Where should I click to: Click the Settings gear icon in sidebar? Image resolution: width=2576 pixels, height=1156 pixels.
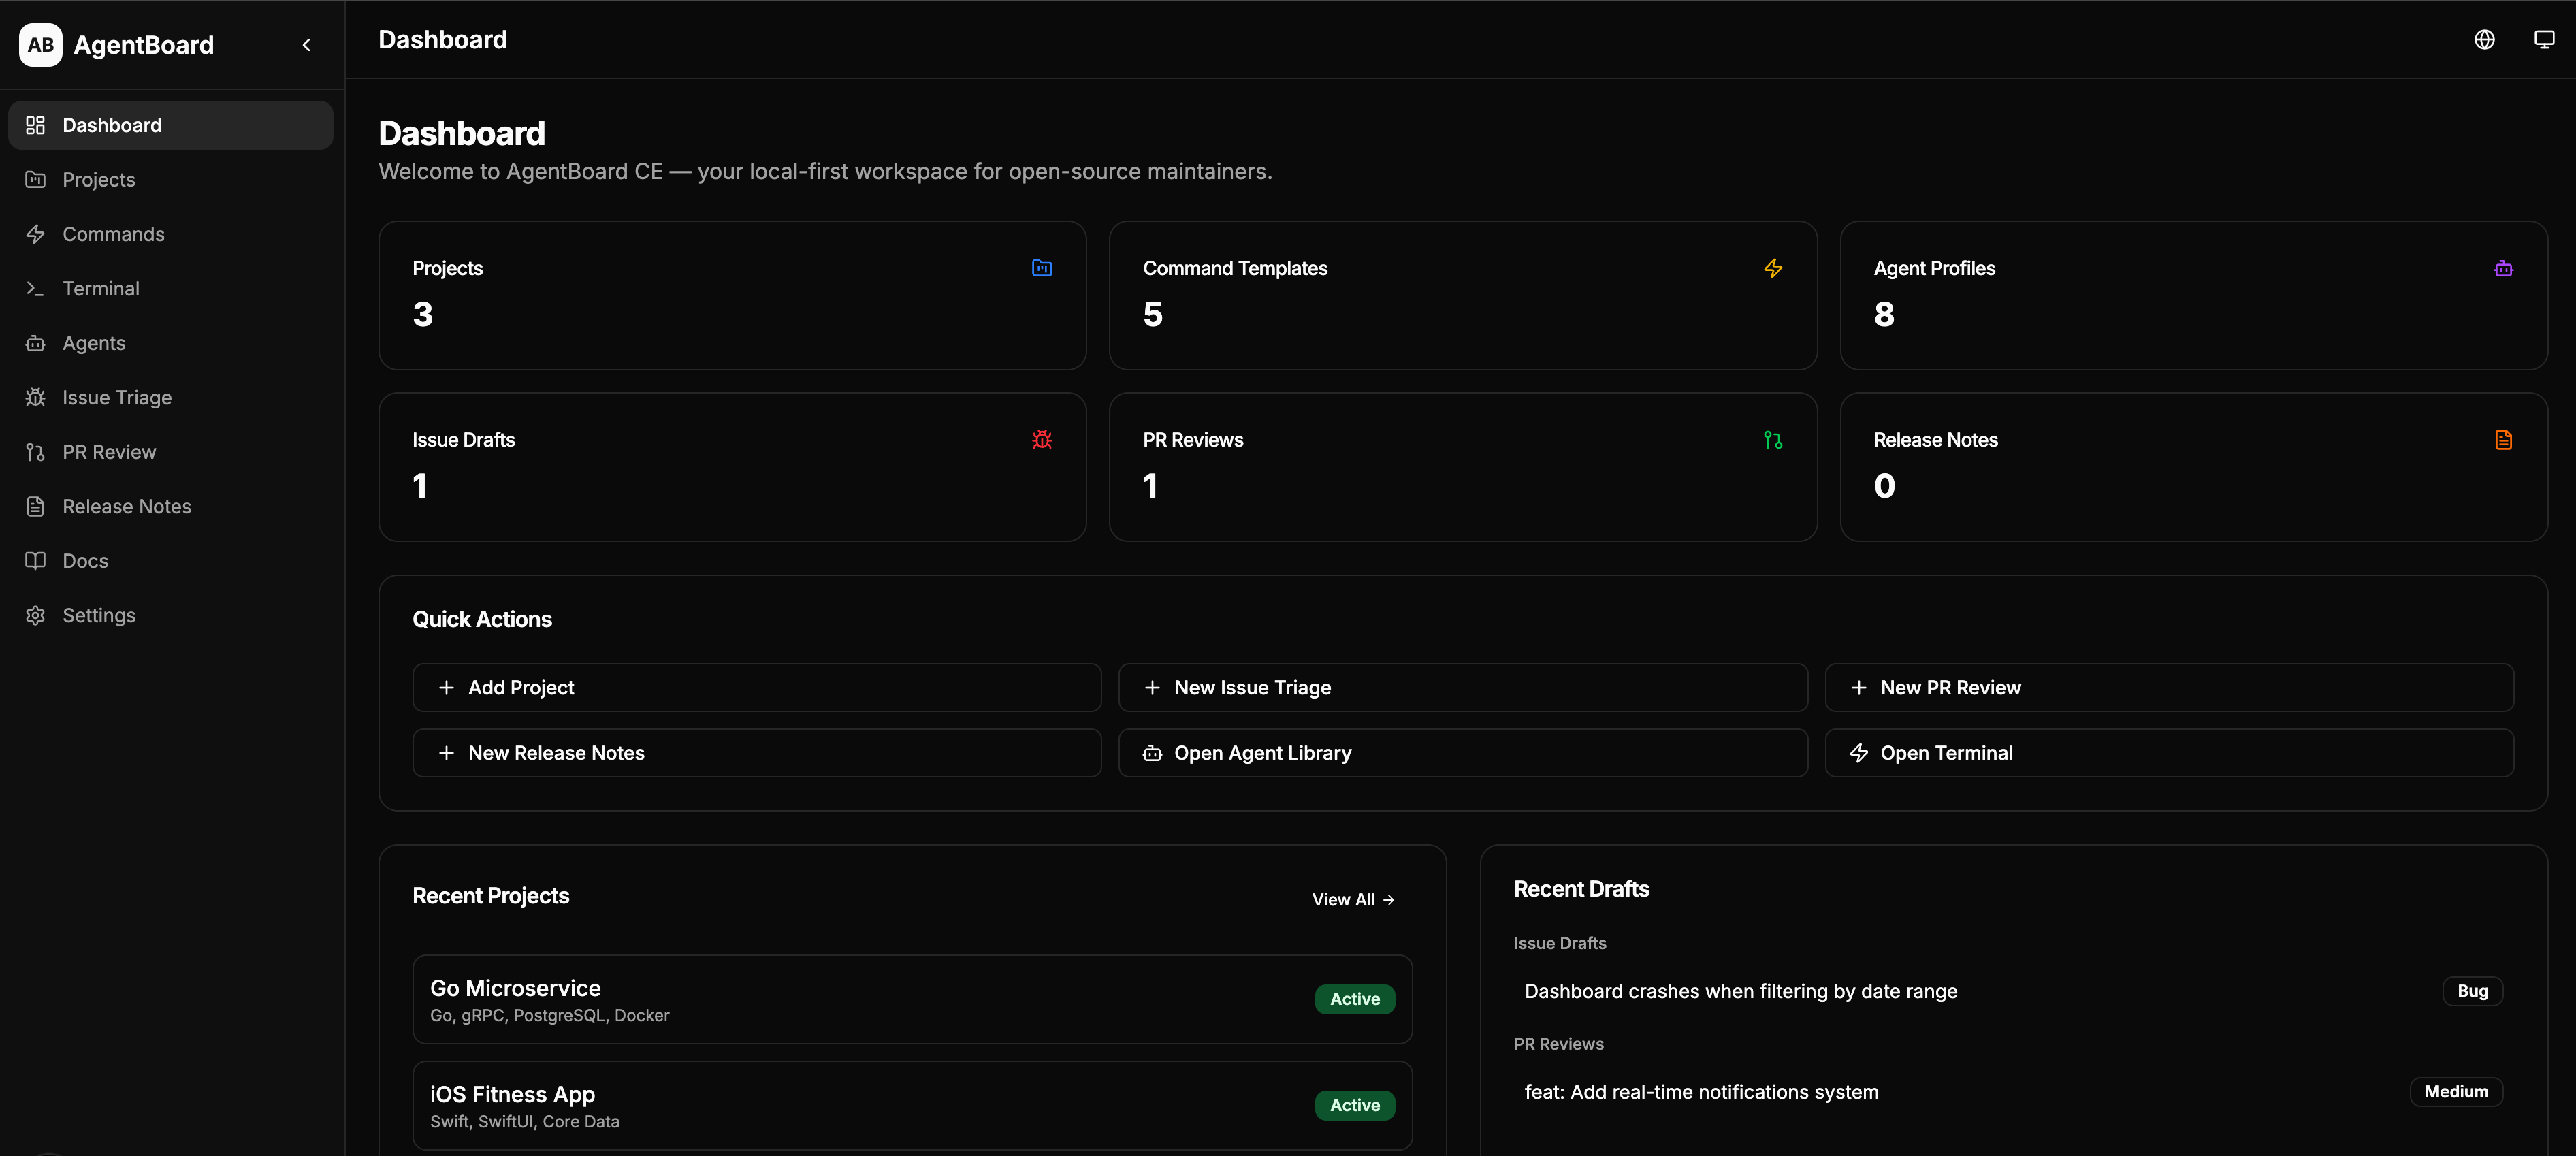(x=36, y=616)
